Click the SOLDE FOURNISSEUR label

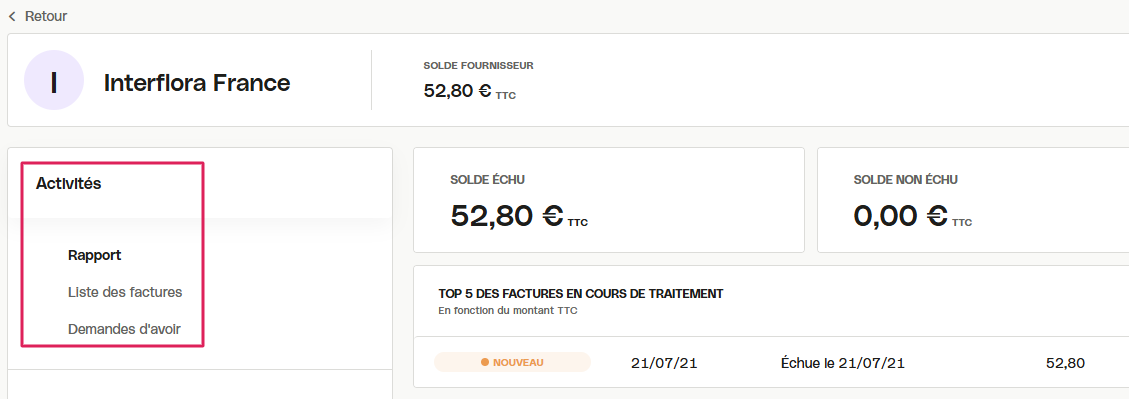tap(479, 66)
